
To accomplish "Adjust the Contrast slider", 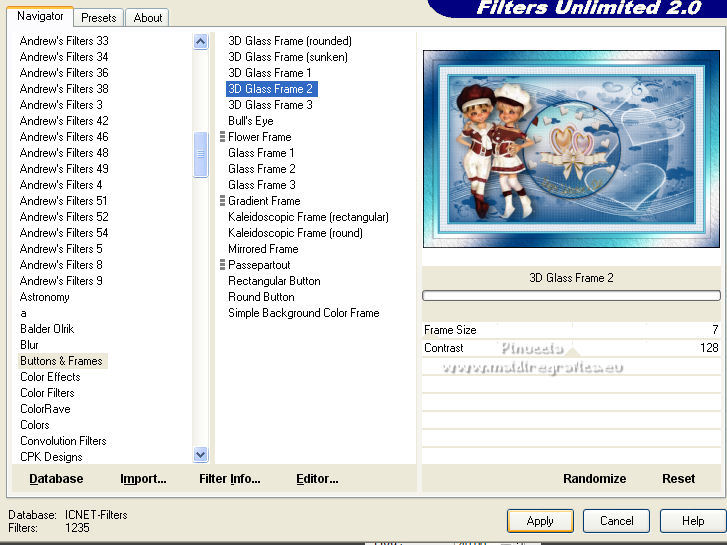I will [x=571, y=348].
